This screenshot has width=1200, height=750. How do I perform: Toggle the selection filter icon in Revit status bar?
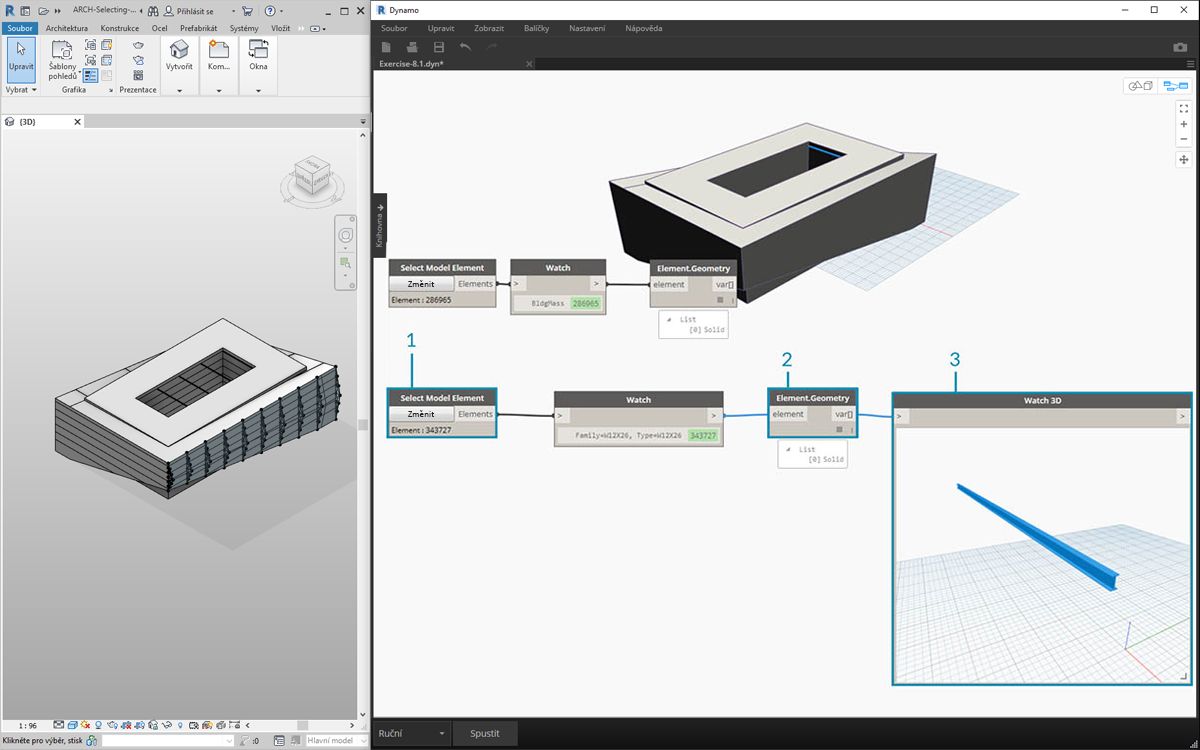coord(245,741)
